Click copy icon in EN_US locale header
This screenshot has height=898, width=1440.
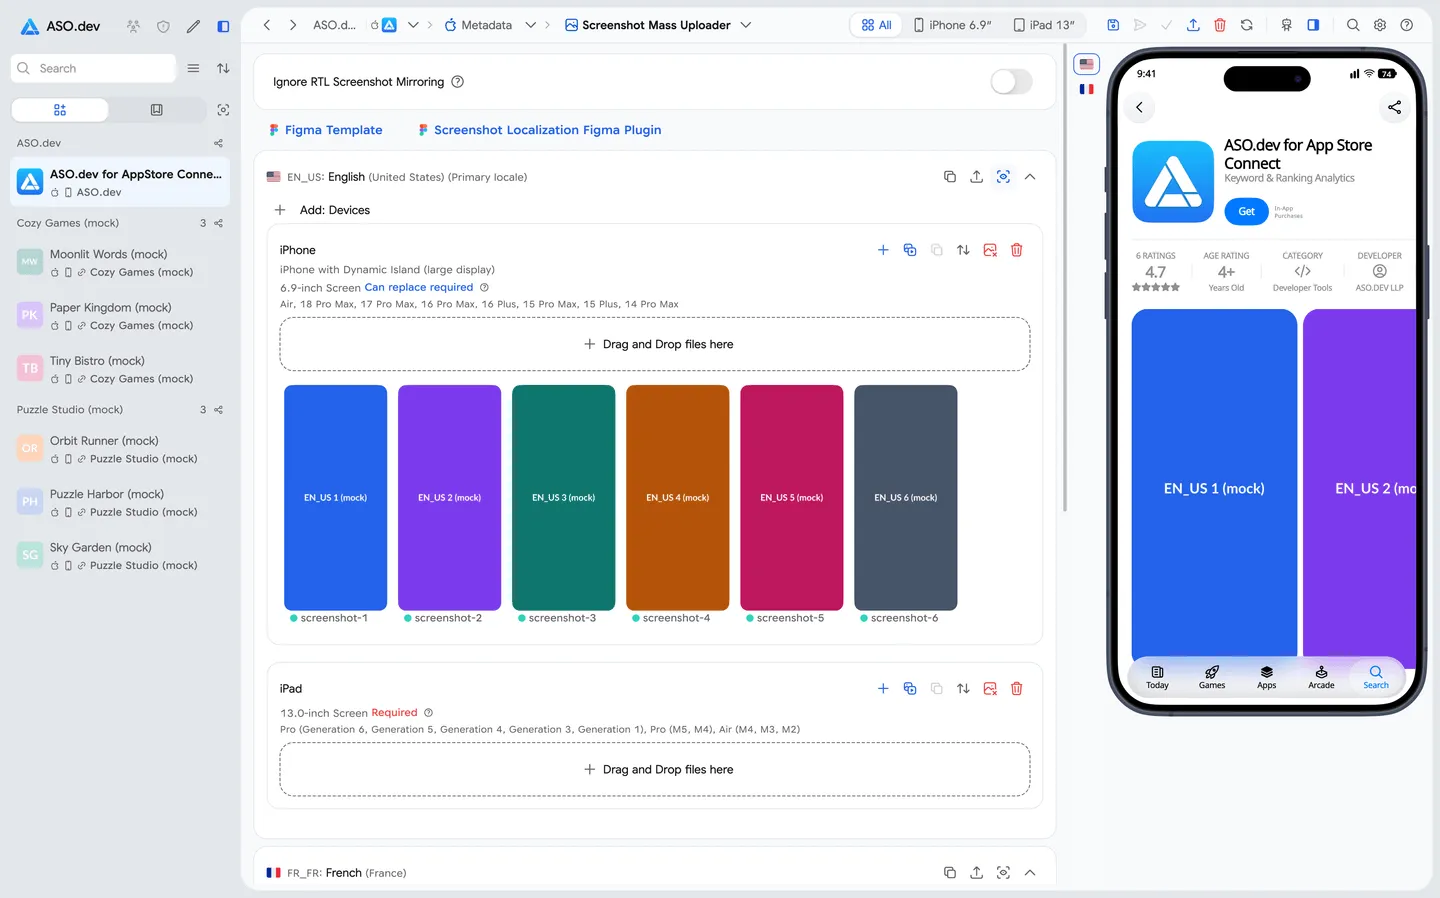tap(950, 177)
